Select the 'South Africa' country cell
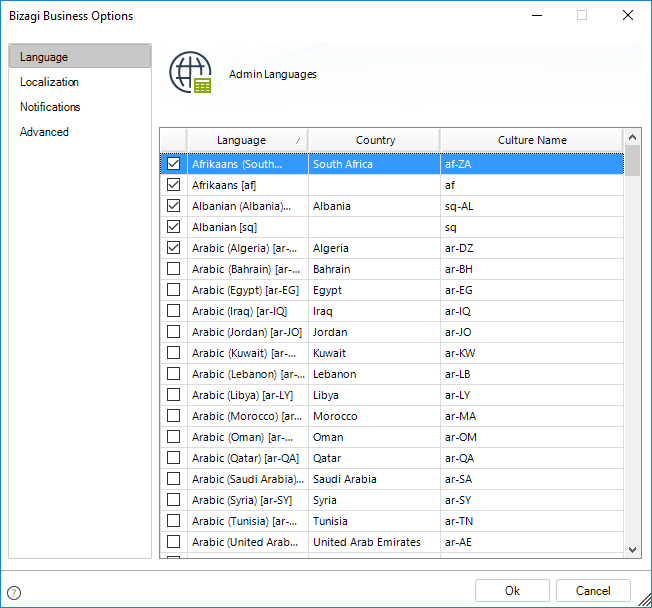Screen dimensions: 652x608 374,164
